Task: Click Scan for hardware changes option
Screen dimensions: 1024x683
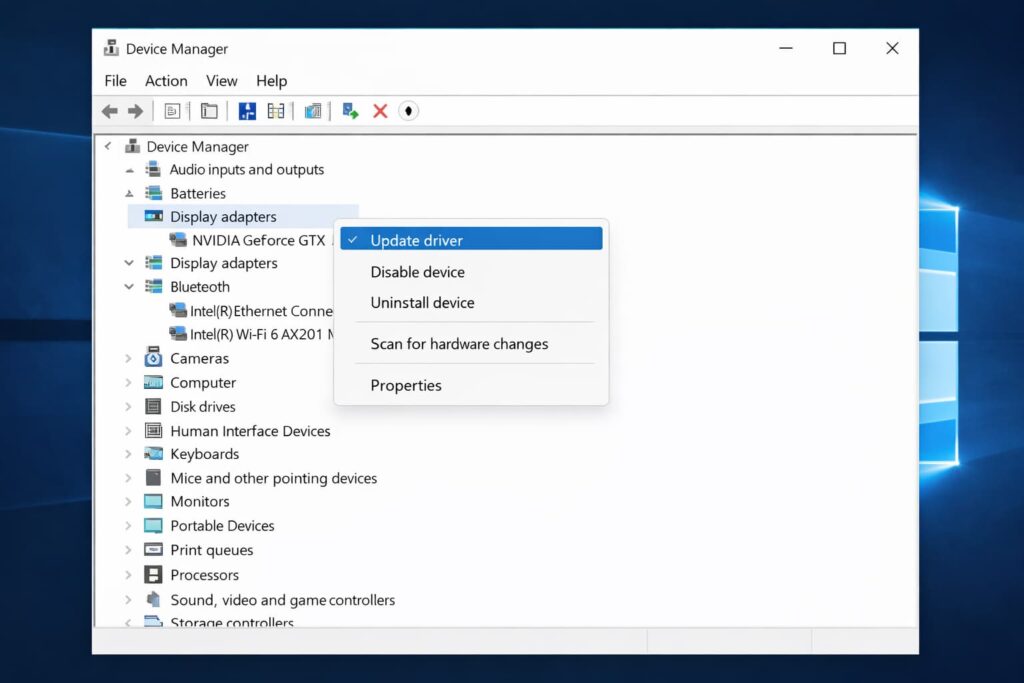Action: click(459, 344)
